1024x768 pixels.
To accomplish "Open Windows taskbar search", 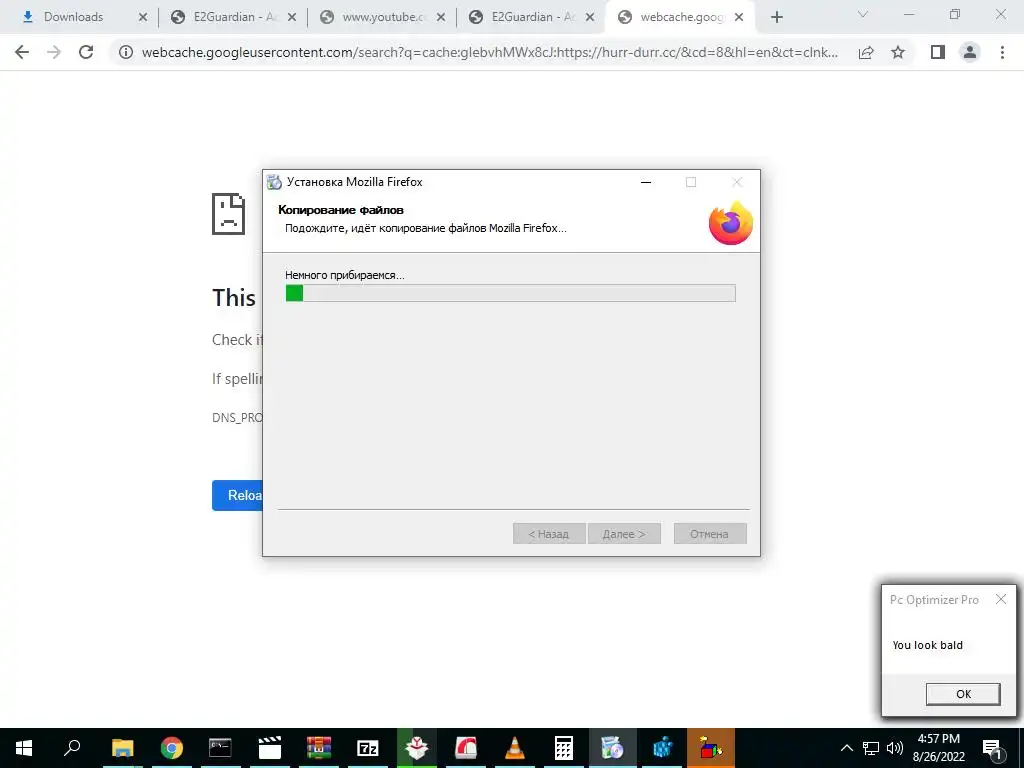I will coord(72,748).
